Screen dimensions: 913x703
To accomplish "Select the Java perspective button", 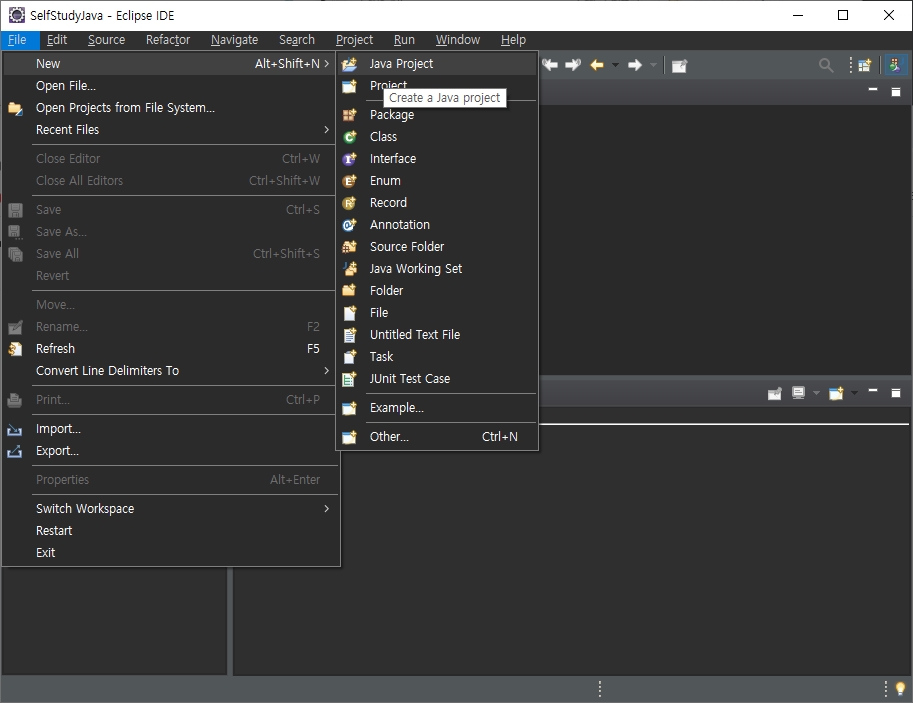I will (x=896, y=65).
